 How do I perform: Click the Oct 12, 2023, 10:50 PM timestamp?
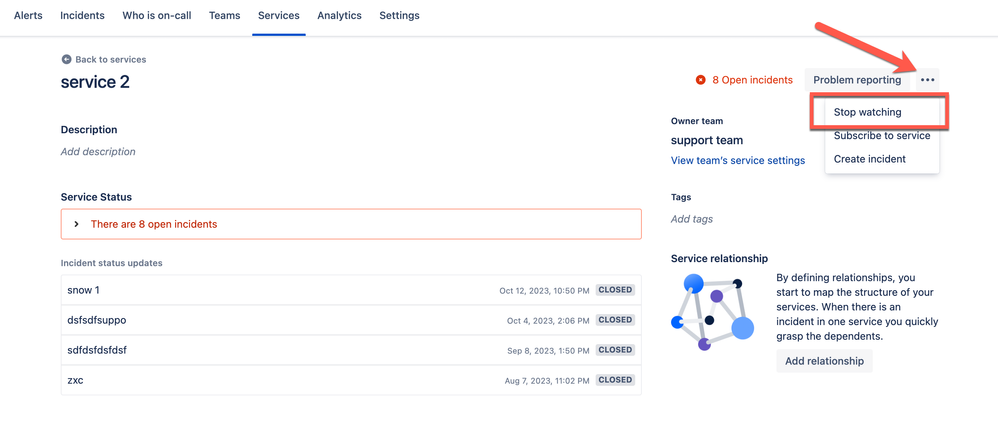(544, 290)
